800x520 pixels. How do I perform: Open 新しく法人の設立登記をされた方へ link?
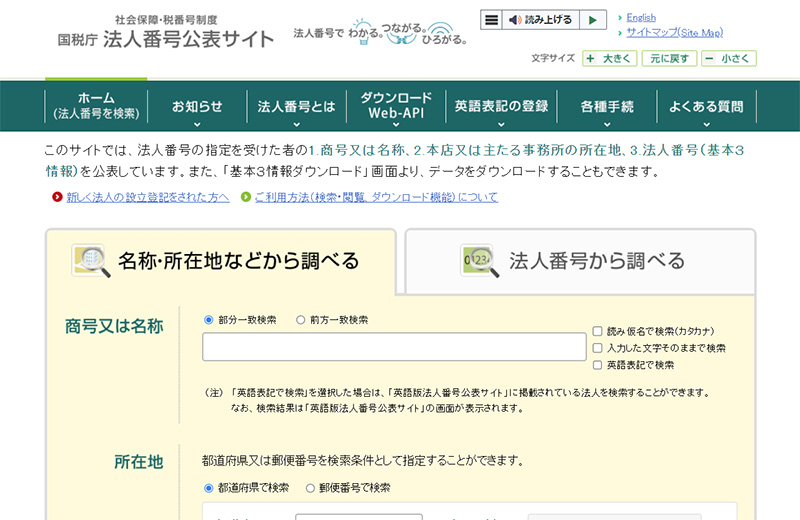tap(147, 198)
